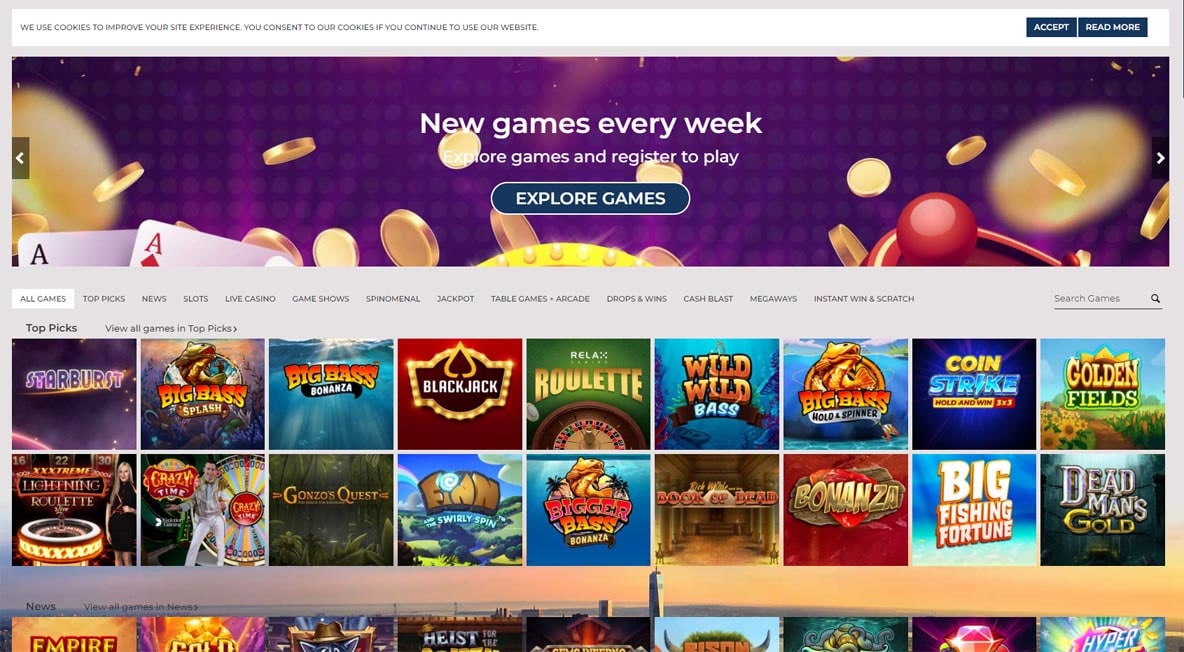The image size is (1184, 652).
Task: Advance to the next banner slide arrow
Action: click(x=1161, y=158)
